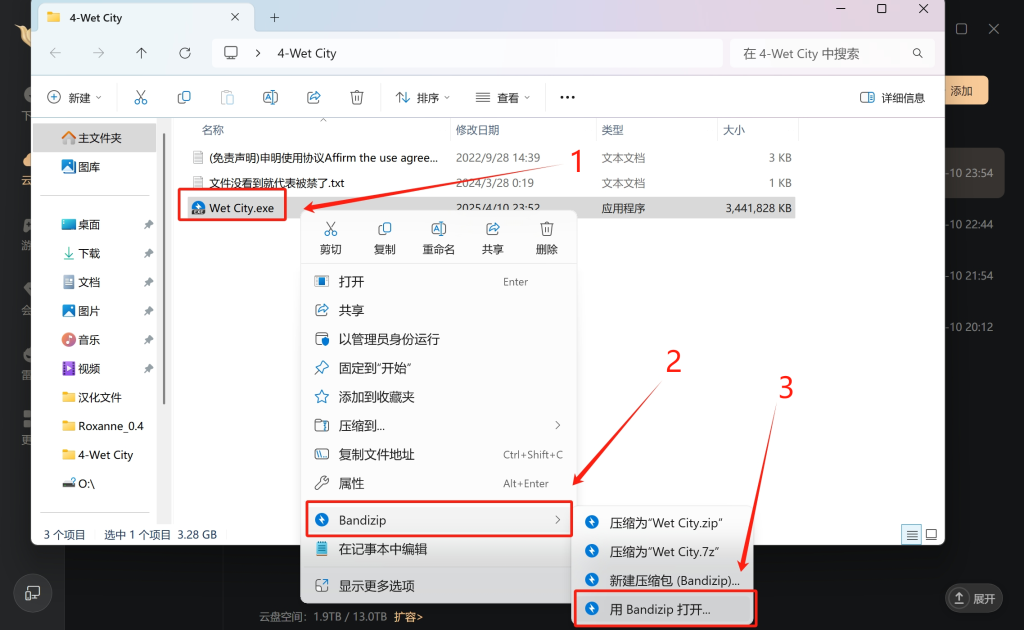Click the delete trash icon in the context menu
This screenshot has width=1024, height=630.
tap(546, 230)
